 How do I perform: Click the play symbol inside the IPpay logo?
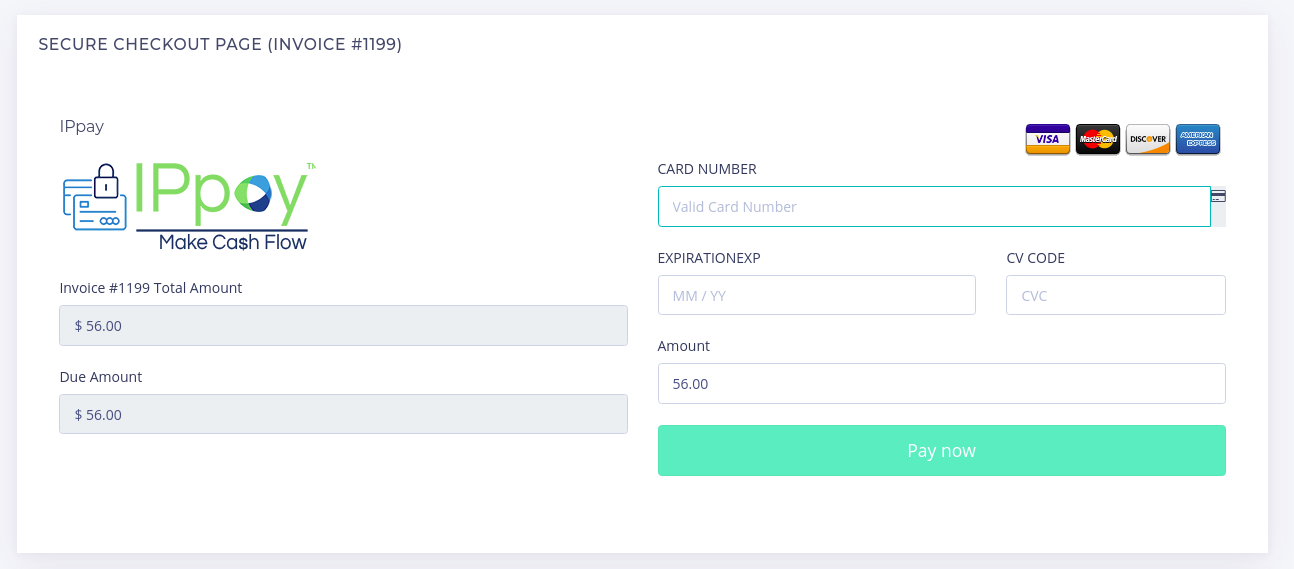pyautogui.click(x=257, y=191)
